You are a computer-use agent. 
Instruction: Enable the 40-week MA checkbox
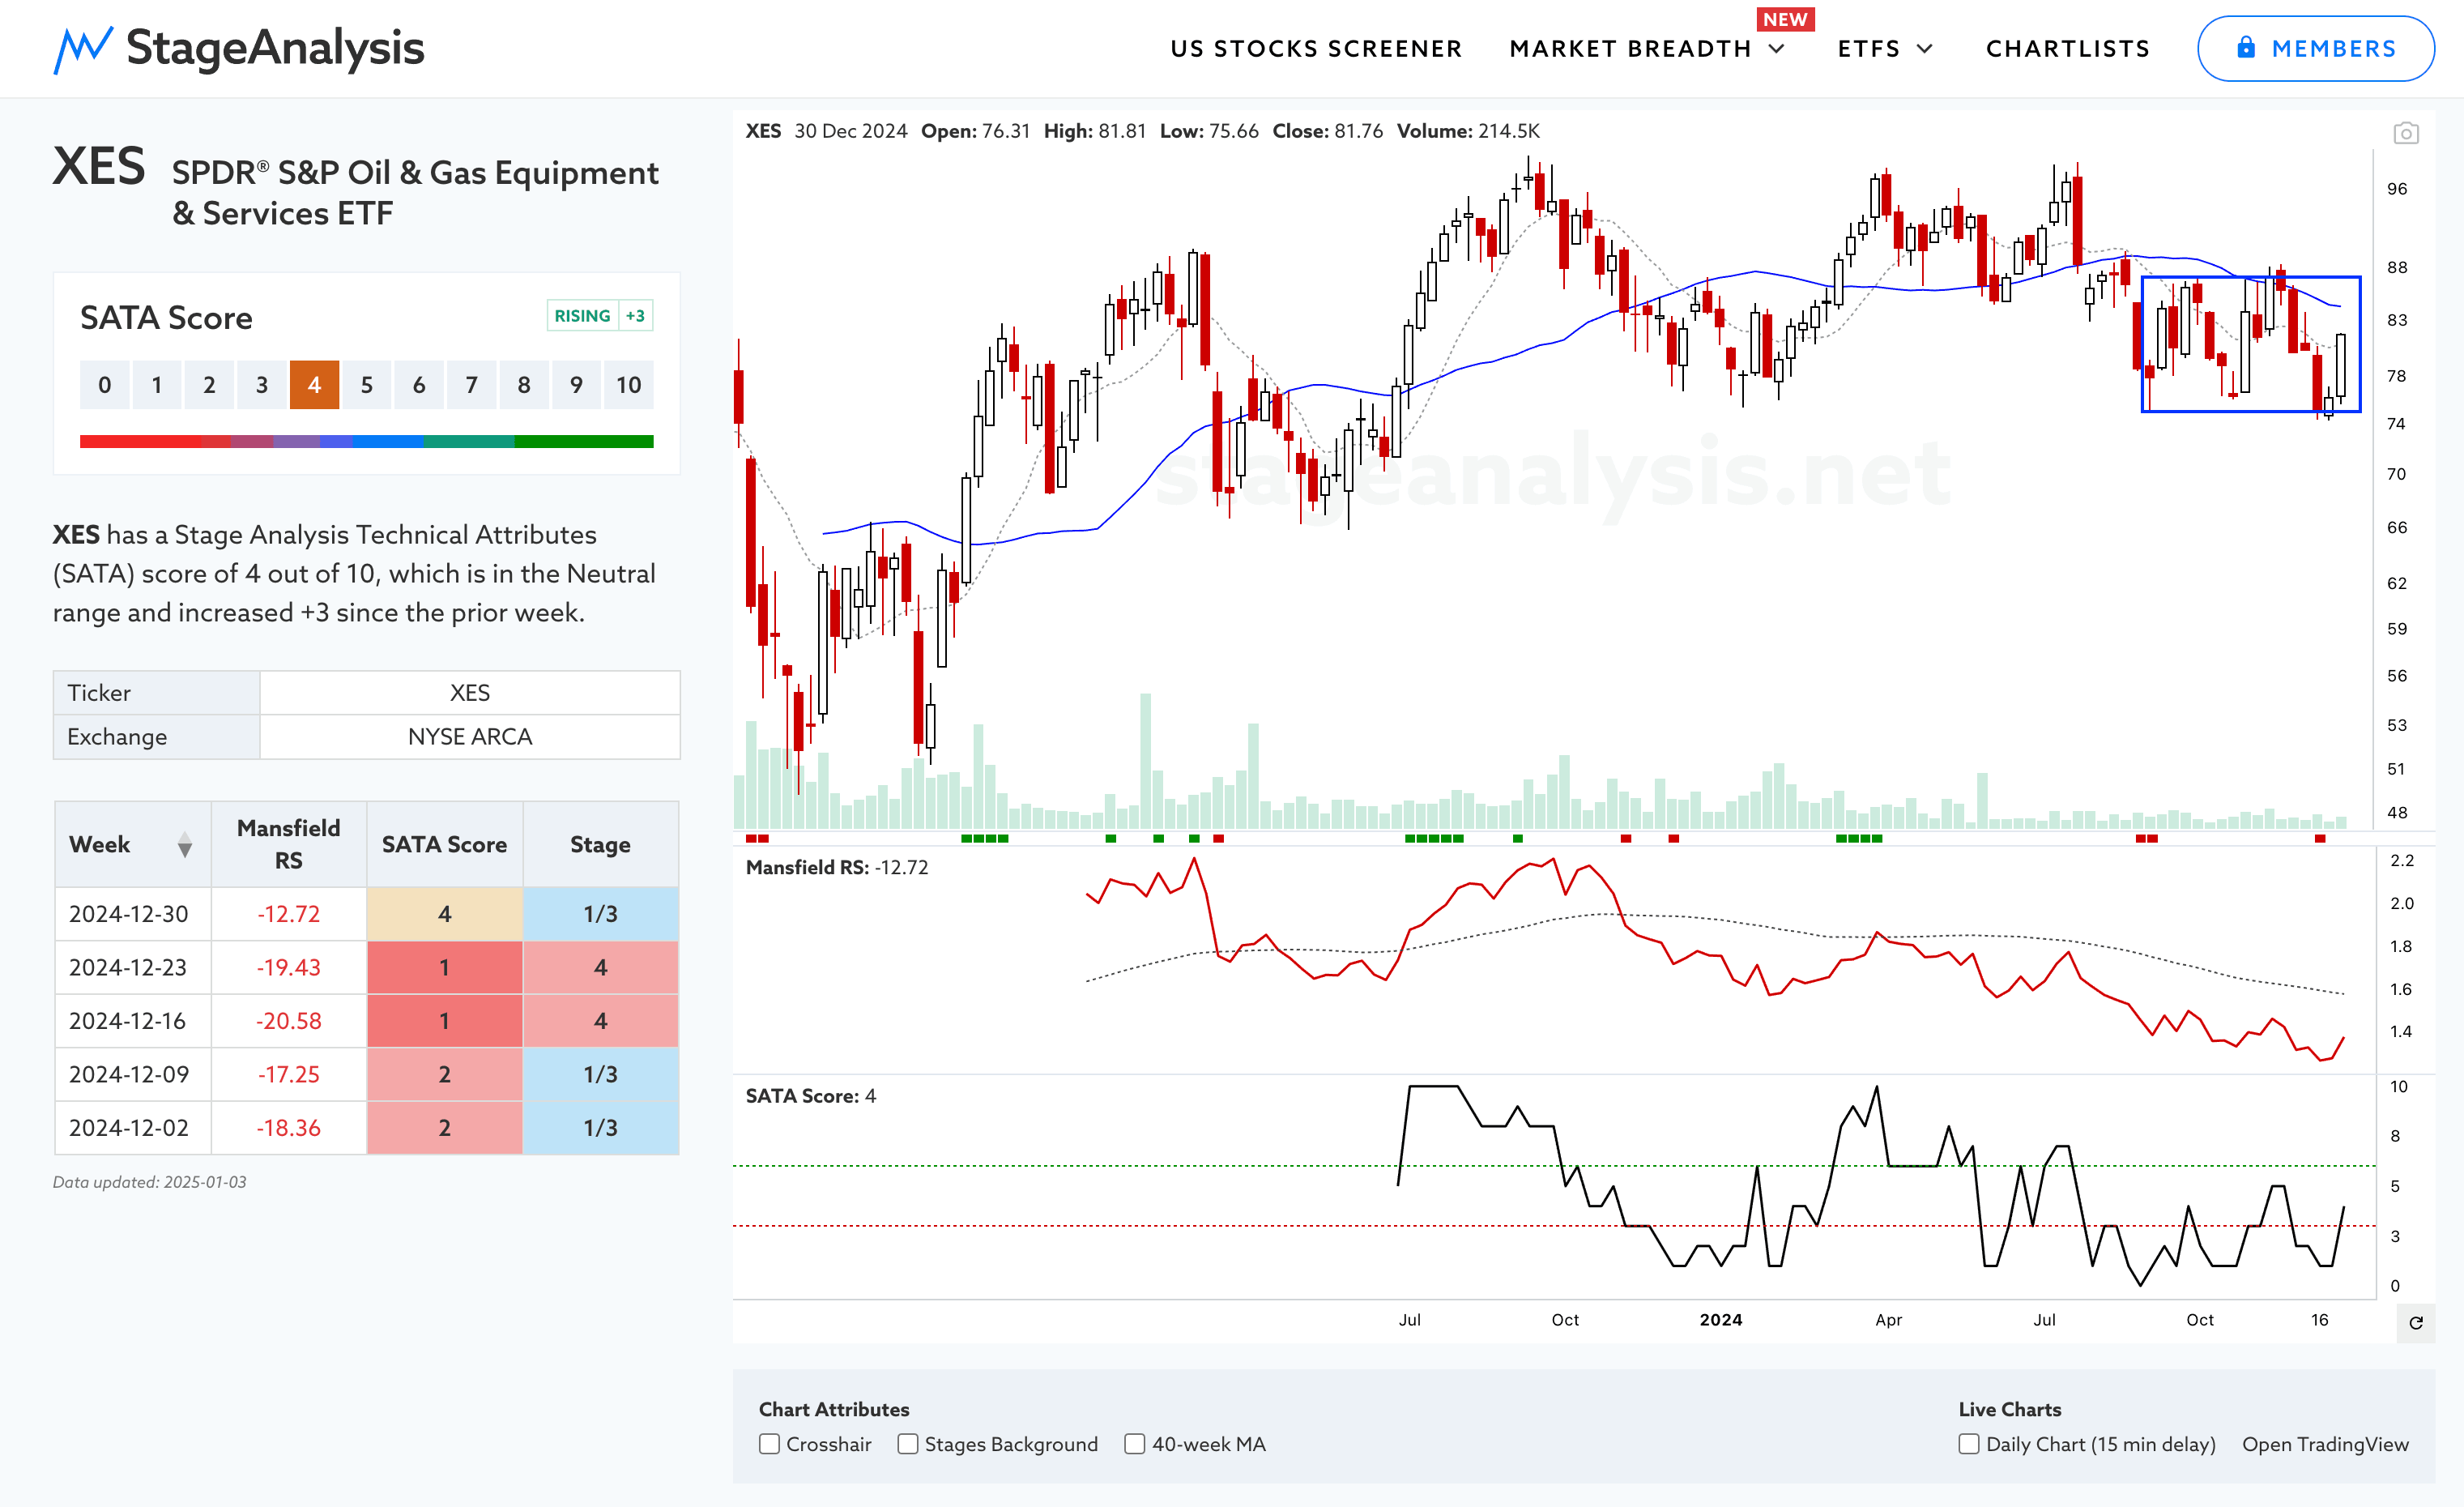point(1134,1443)
